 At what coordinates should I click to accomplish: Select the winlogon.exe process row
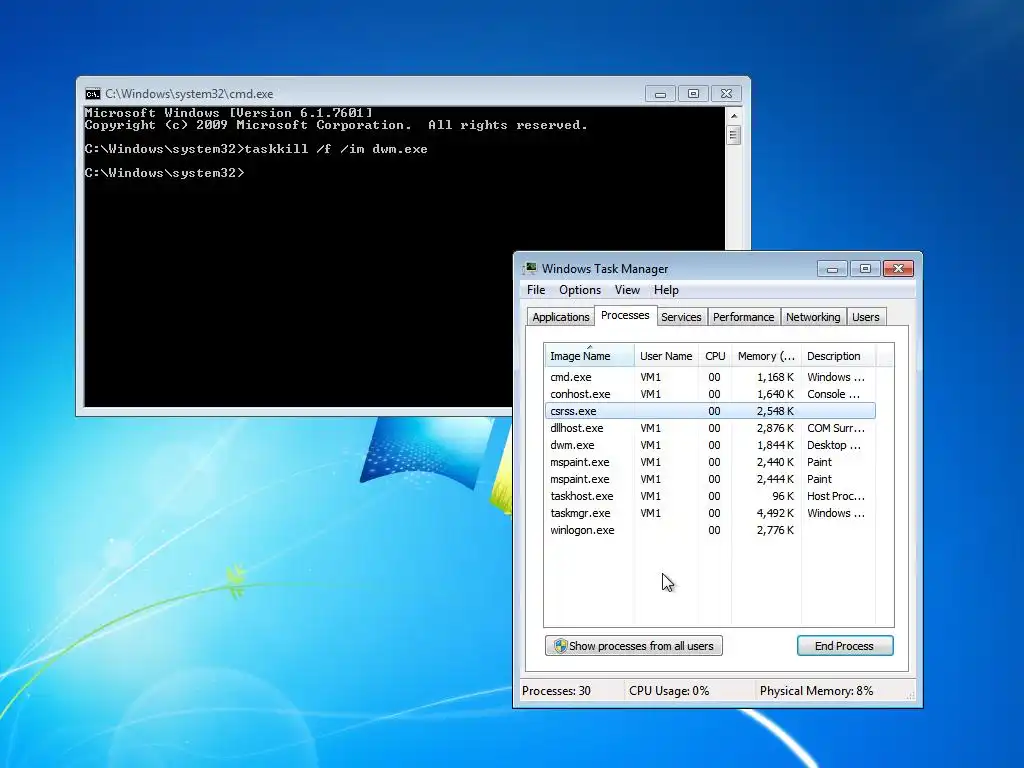(x=710, y=530)
